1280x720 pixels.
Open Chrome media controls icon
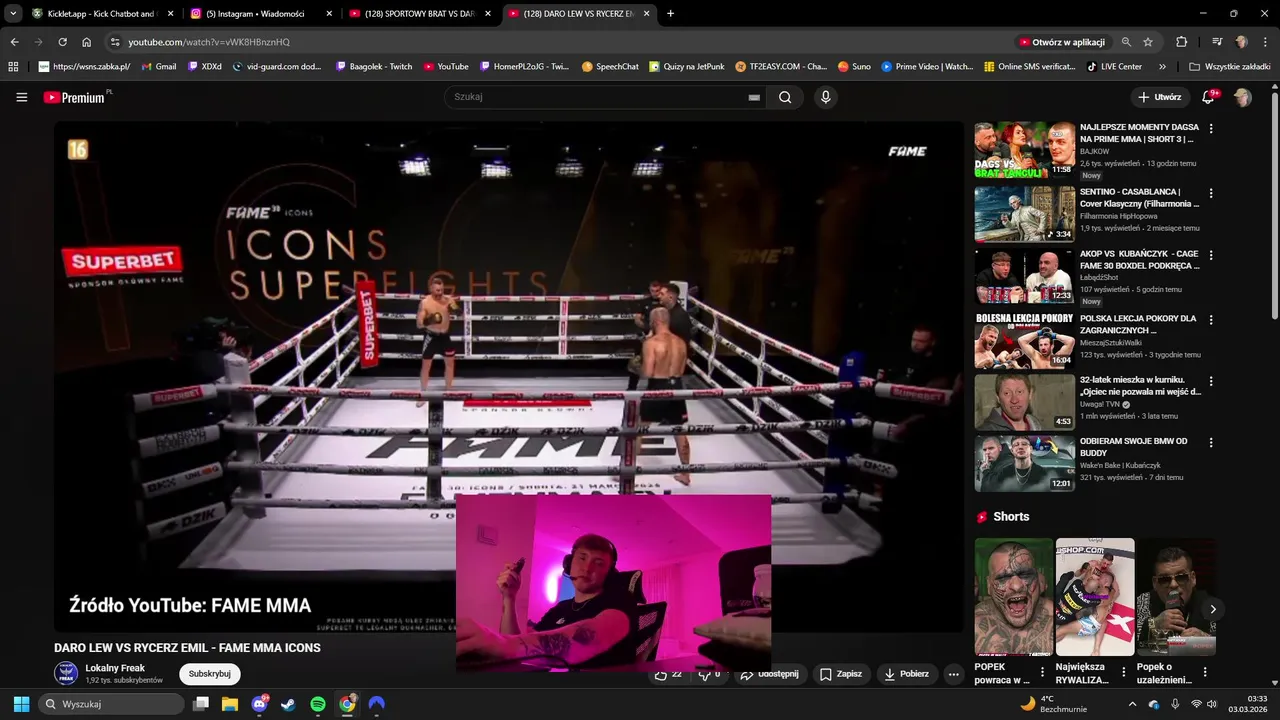tap(1216, 42)
